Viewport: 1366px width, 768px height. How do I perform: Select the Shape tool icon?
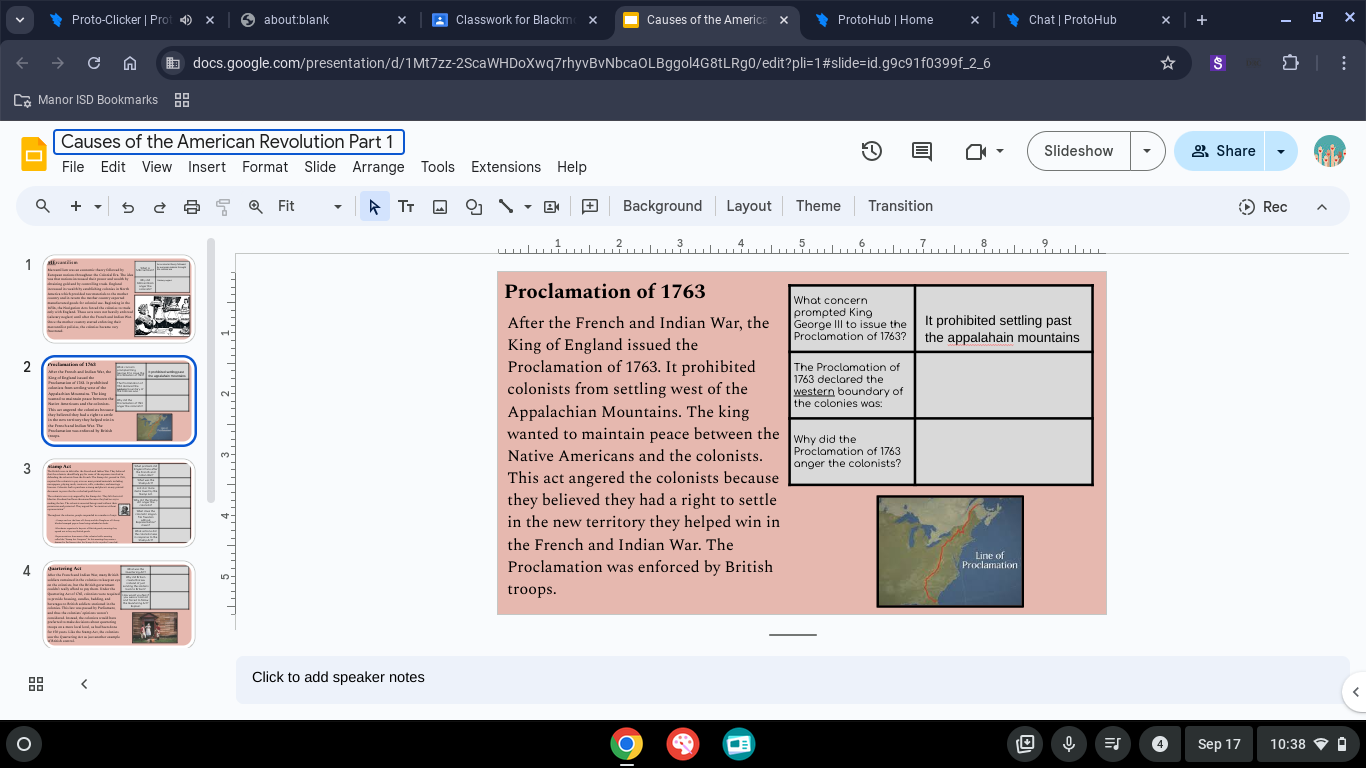[473, 207]
